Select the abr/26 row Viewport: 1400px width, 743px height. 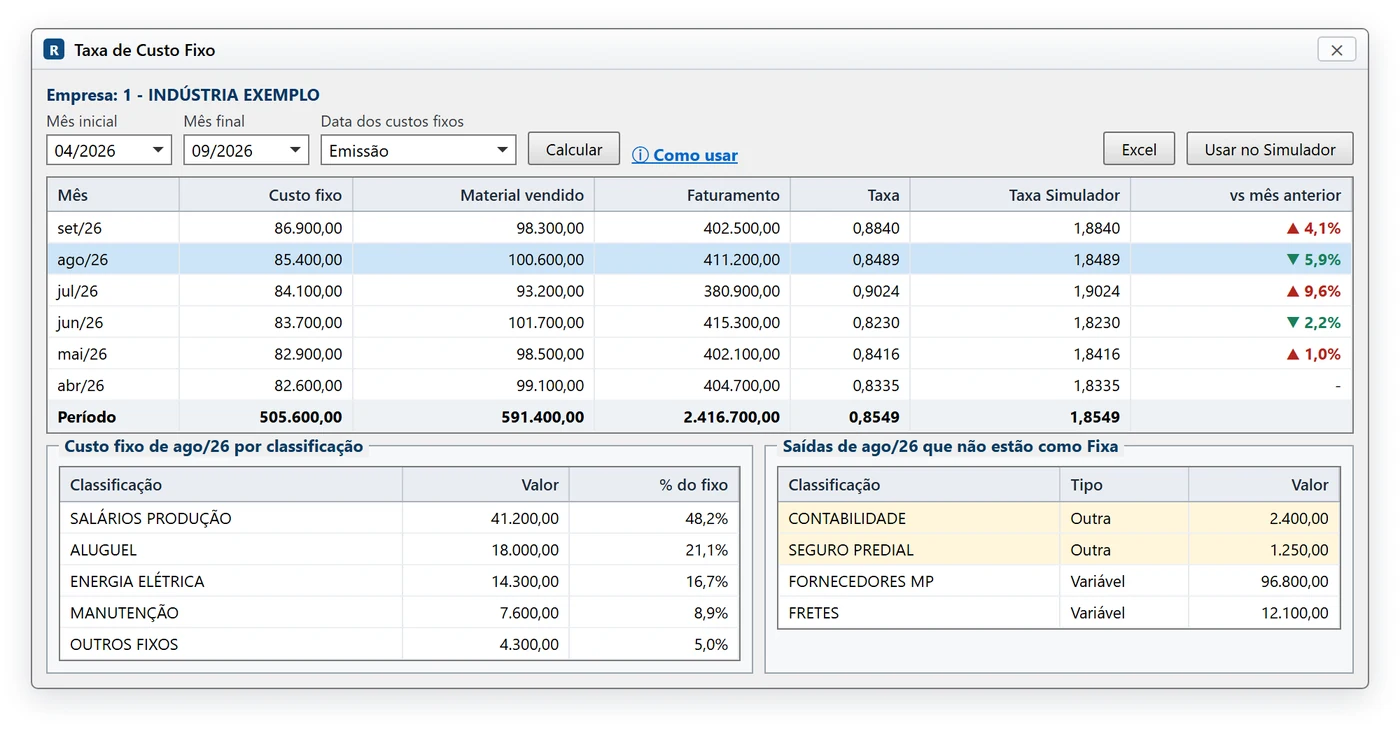click(700, 385)
